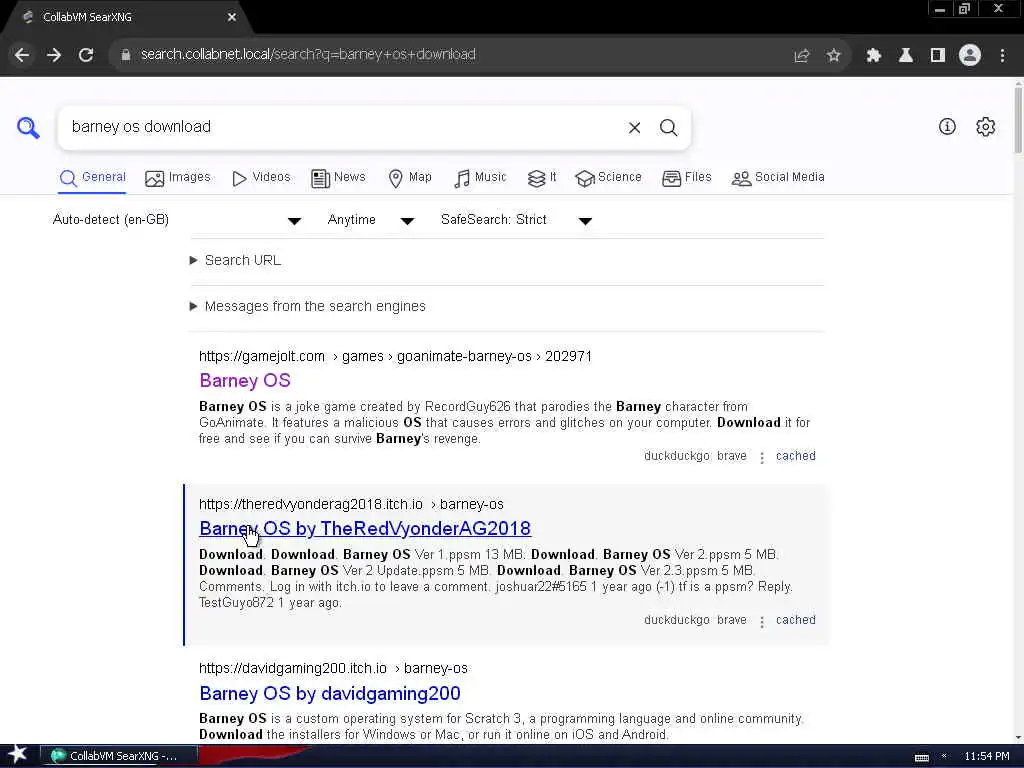Open the Chrome three-dot menu
Viewport: 1024px width, 768px height.
(1002, 56)
